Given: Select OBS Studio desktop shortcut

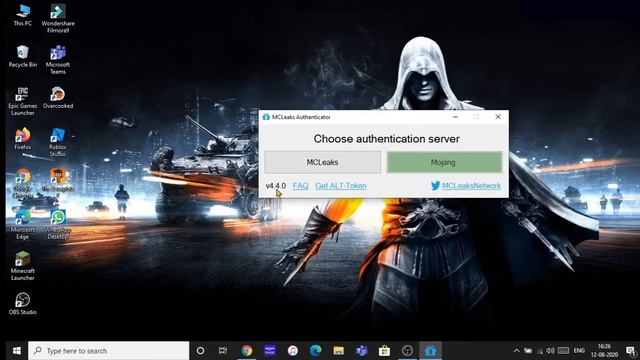Looking at the screenshot, I should click(22, 304).
